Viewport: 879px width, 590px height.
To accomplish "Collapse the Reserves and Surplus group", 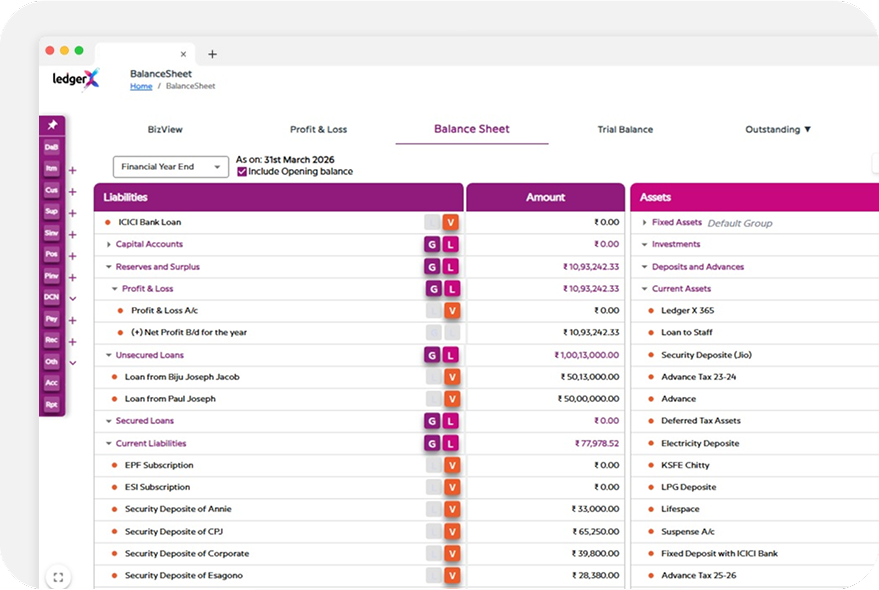I will (109, 267).
